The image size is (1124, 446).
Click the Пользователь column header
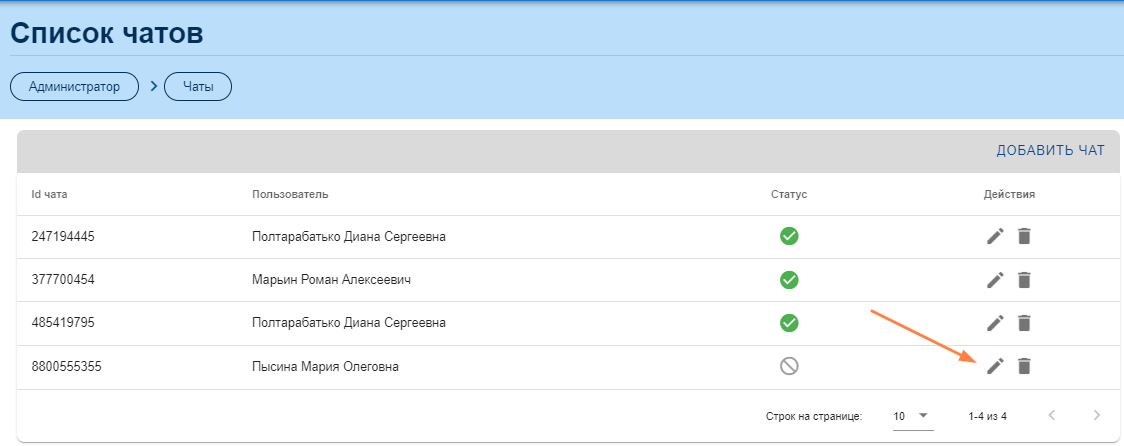(x=290, y=194)
